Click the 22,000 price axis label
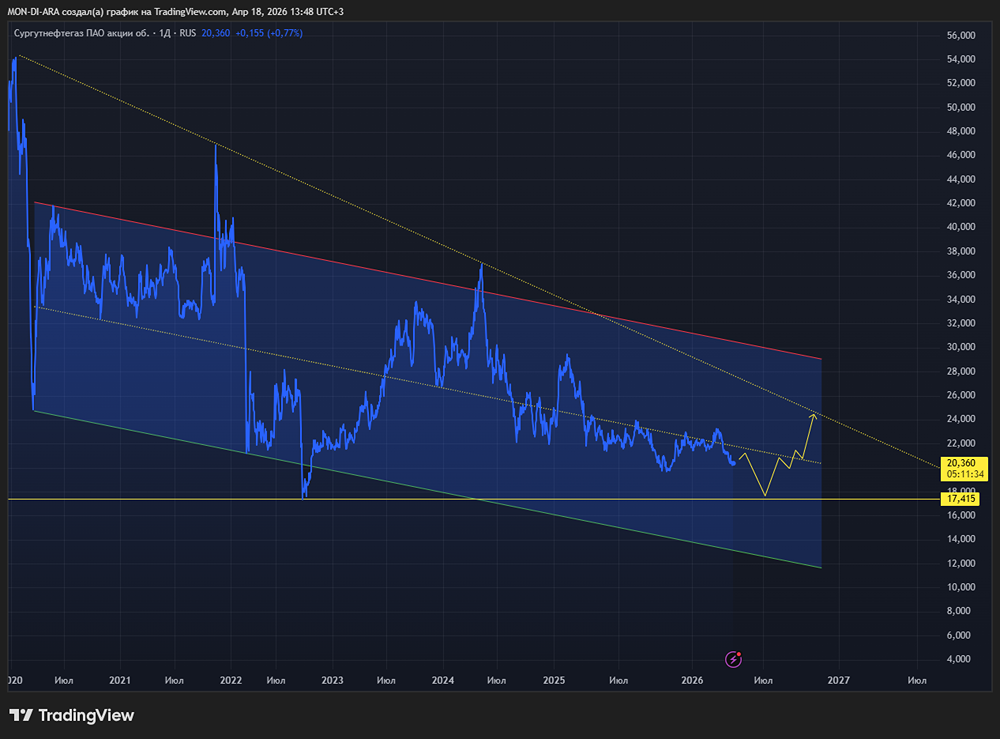 tap(961, 443)
